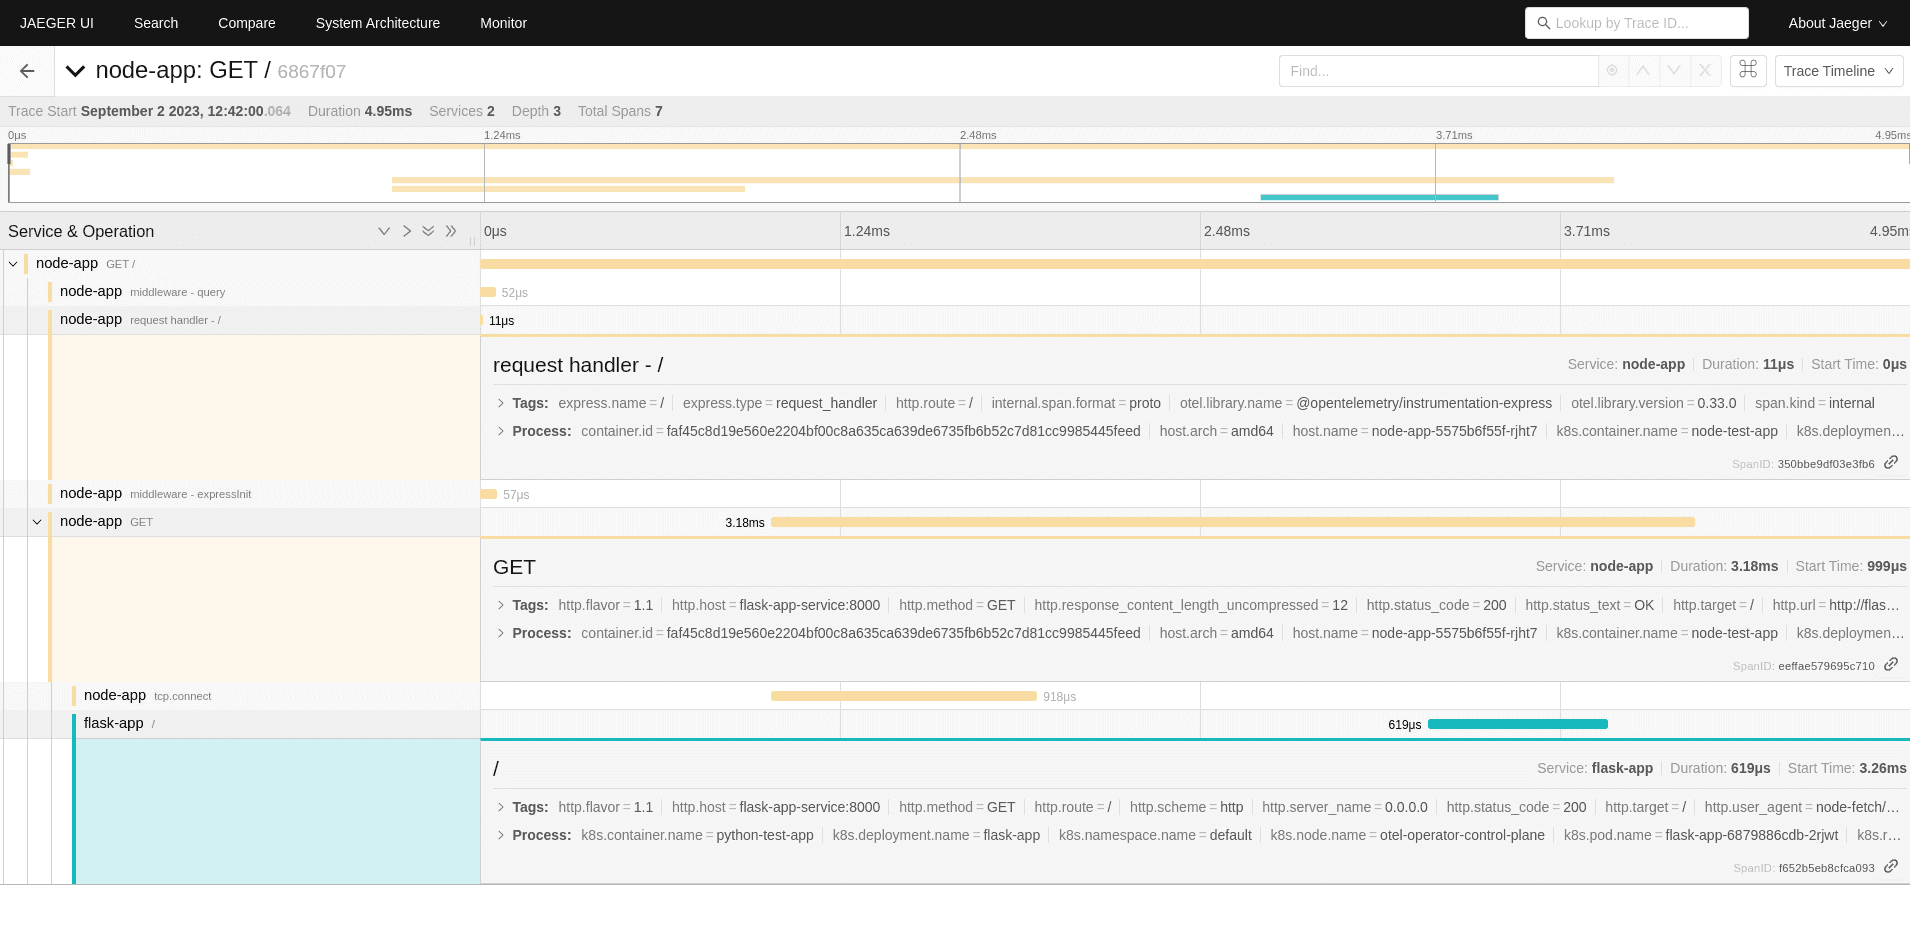1910x945 pixels.
Task: Click expand-all icon in Service & Operation header
Action: pos(428,231)
